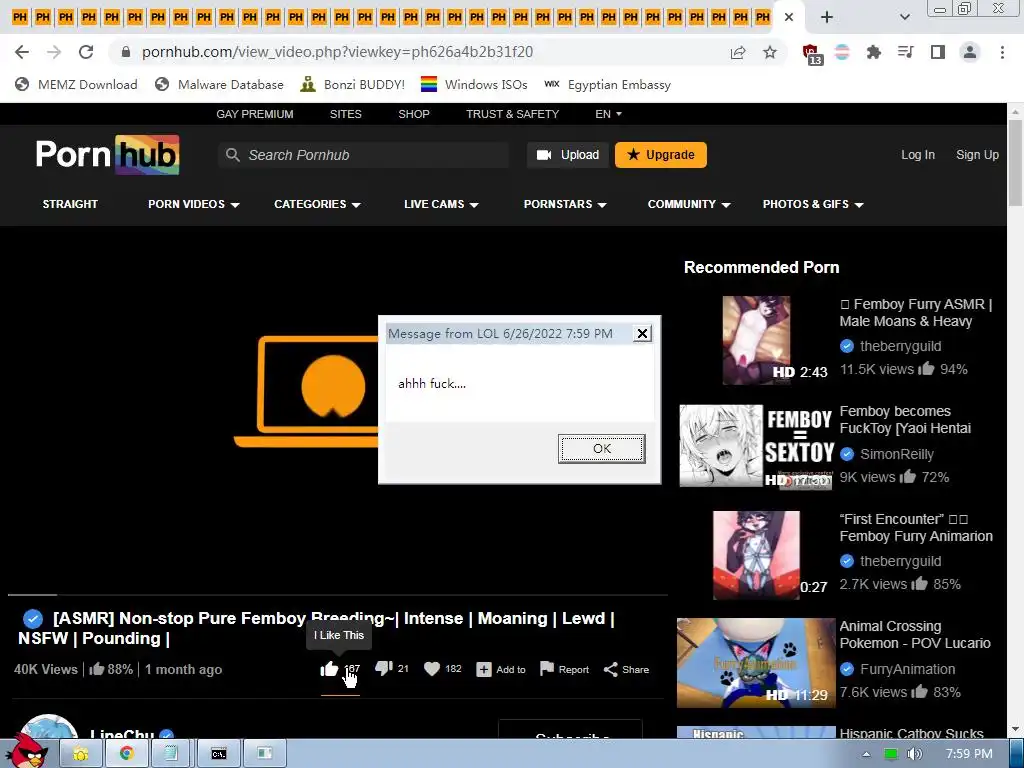Open the Bonzi BUDDY! bookmark
The image size is (1024, 768).
click(x=353, y=84)
